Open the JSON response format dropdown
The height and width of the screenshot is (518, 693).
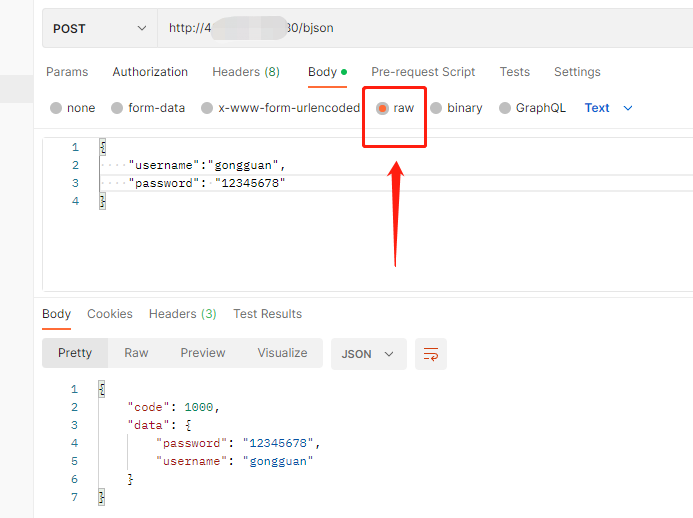(368, 354)
